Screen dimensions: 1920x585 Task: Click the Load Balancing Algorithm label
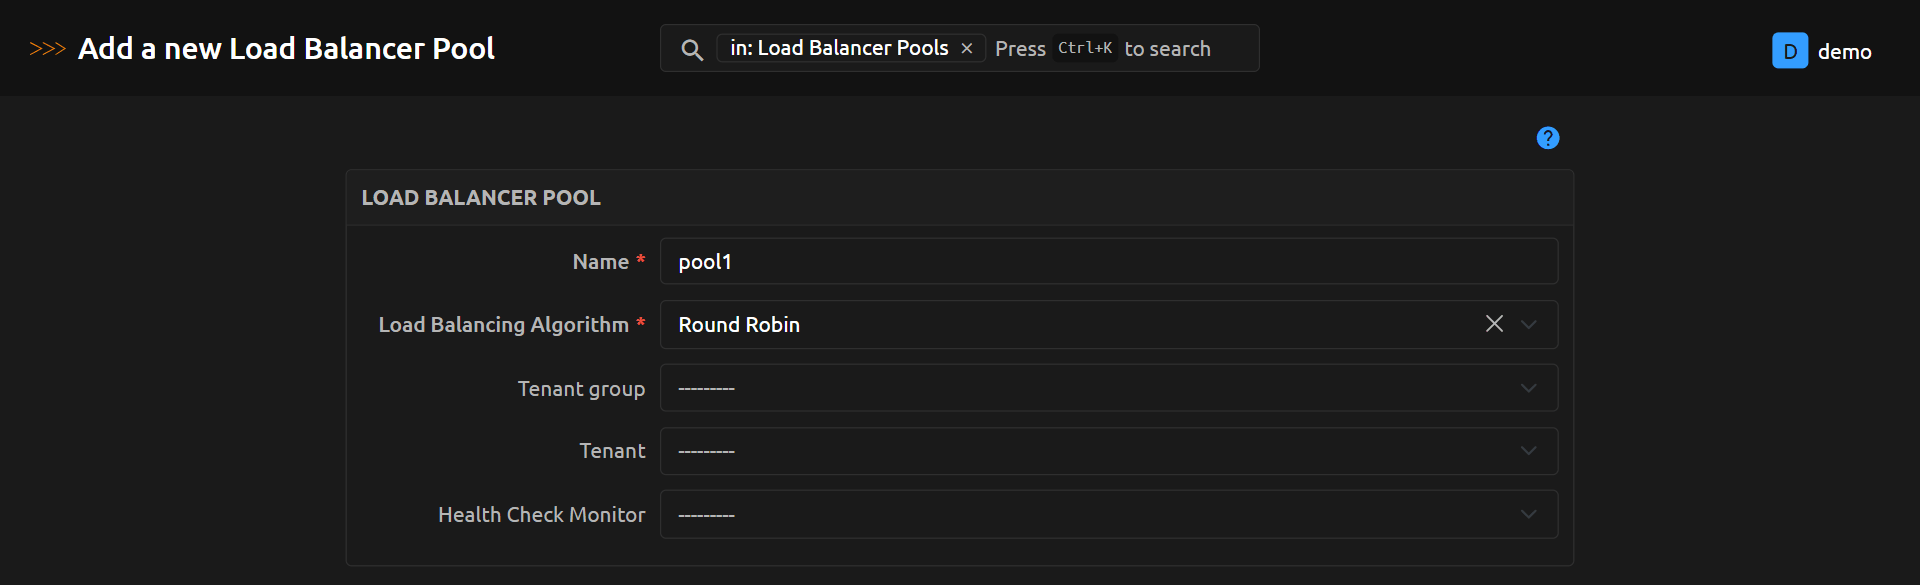coord(503,325)
